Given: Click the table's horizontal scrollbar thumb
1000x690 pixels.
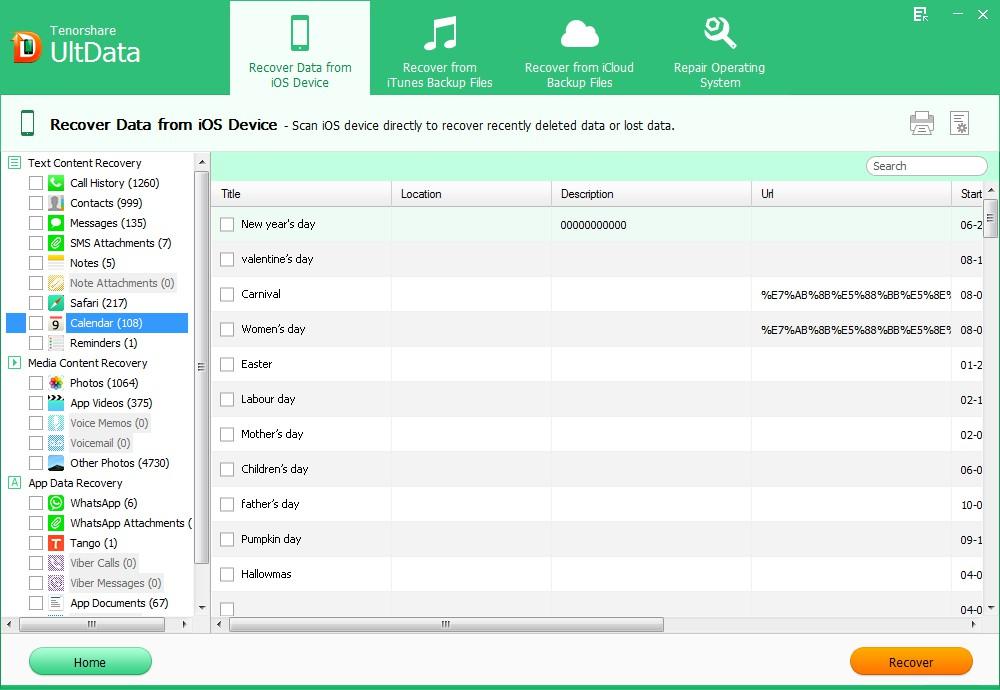Looking at the screenshot, I should coord(446,624).
